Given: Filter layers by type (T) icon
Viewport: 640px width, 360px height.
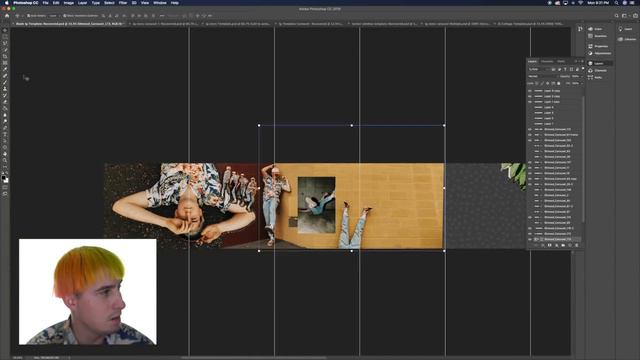Looking at the screenshot, I should pos(565,69).
